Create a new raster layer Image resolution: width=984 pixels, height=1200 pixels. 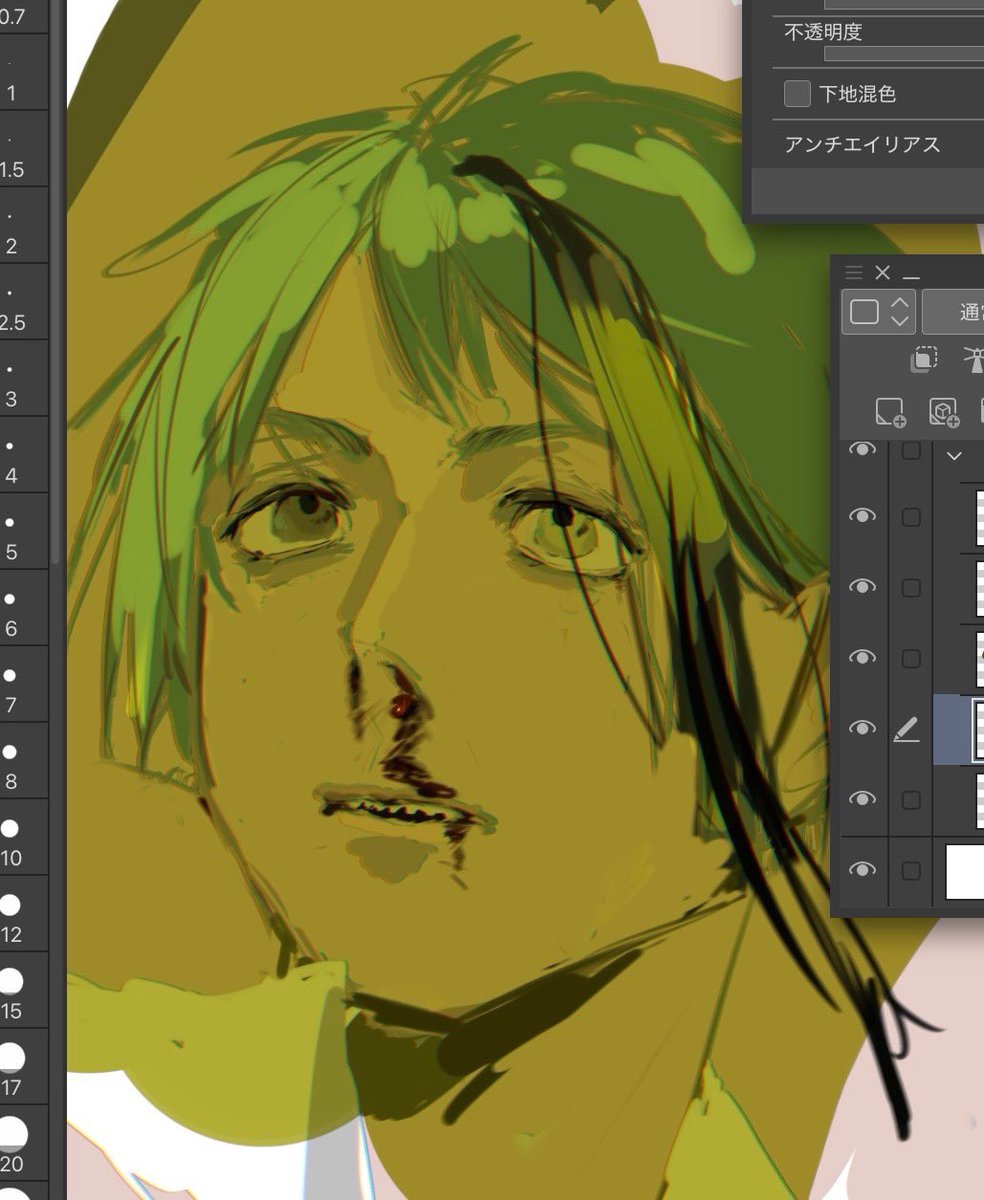889,412
